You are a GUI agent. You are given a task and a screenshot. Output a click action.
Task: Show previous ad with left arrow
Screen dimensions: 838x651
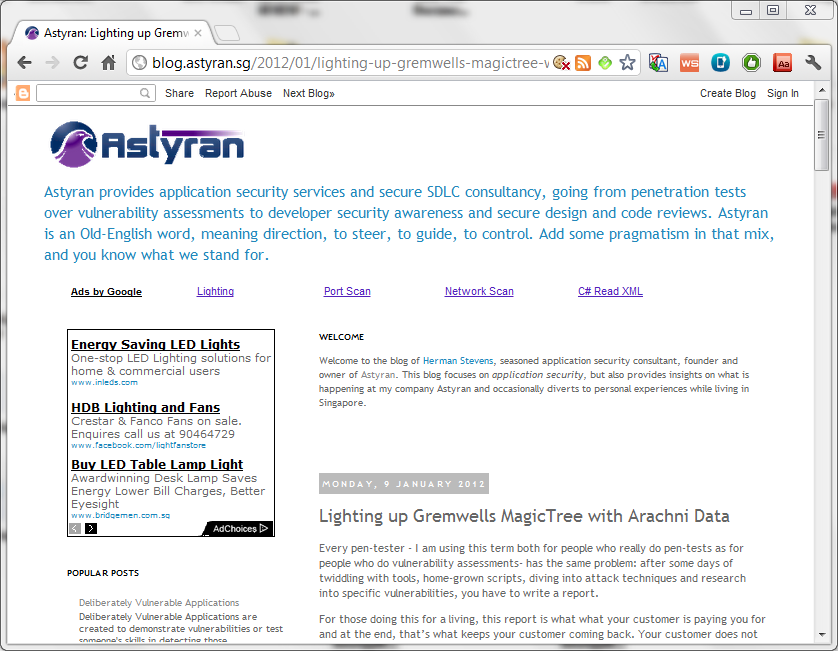pos(75,529)
